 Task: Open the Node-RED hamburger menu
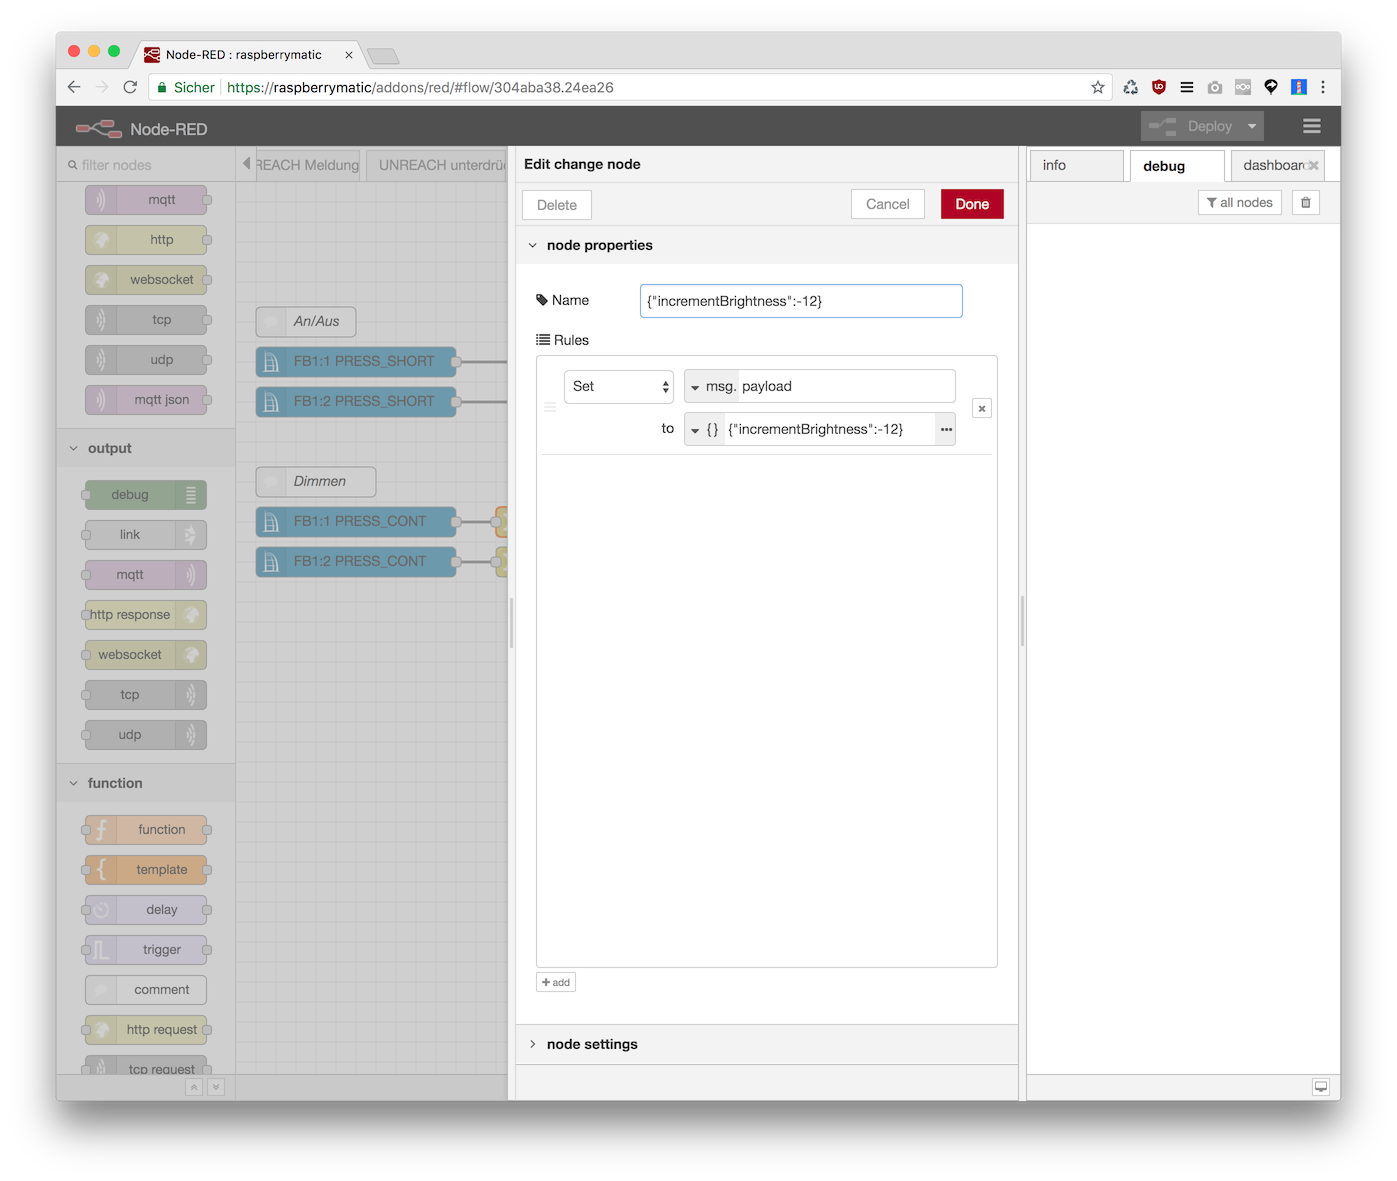1311,126
